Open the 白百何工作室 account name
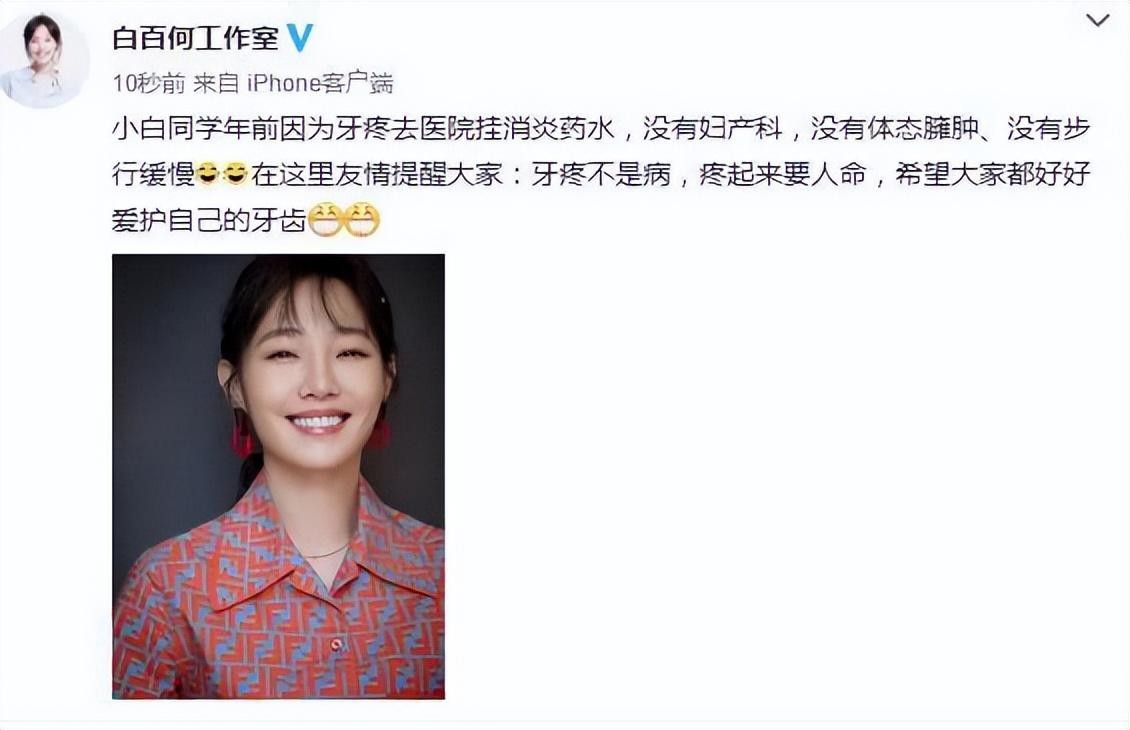Screen dimensions: 1130x730 point(195,38)
